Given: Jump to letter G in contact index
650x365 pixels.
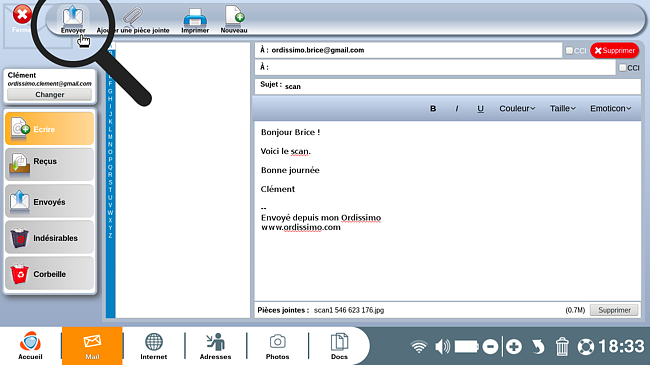Looking at the screenshot, I should tap(110, 91).
